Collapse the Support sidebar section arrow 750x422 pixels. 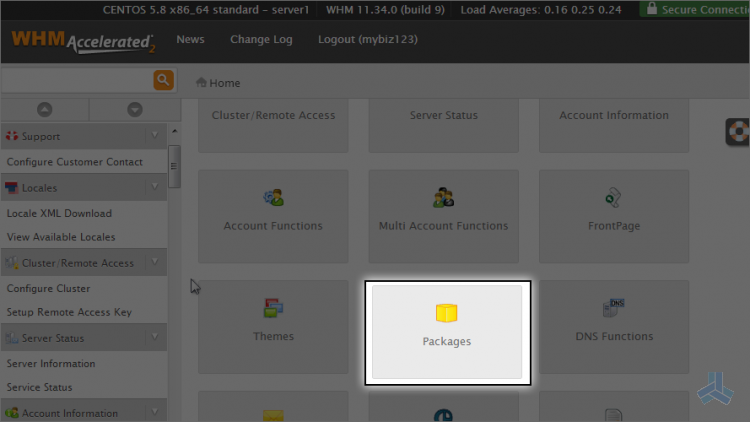[155, 136]
